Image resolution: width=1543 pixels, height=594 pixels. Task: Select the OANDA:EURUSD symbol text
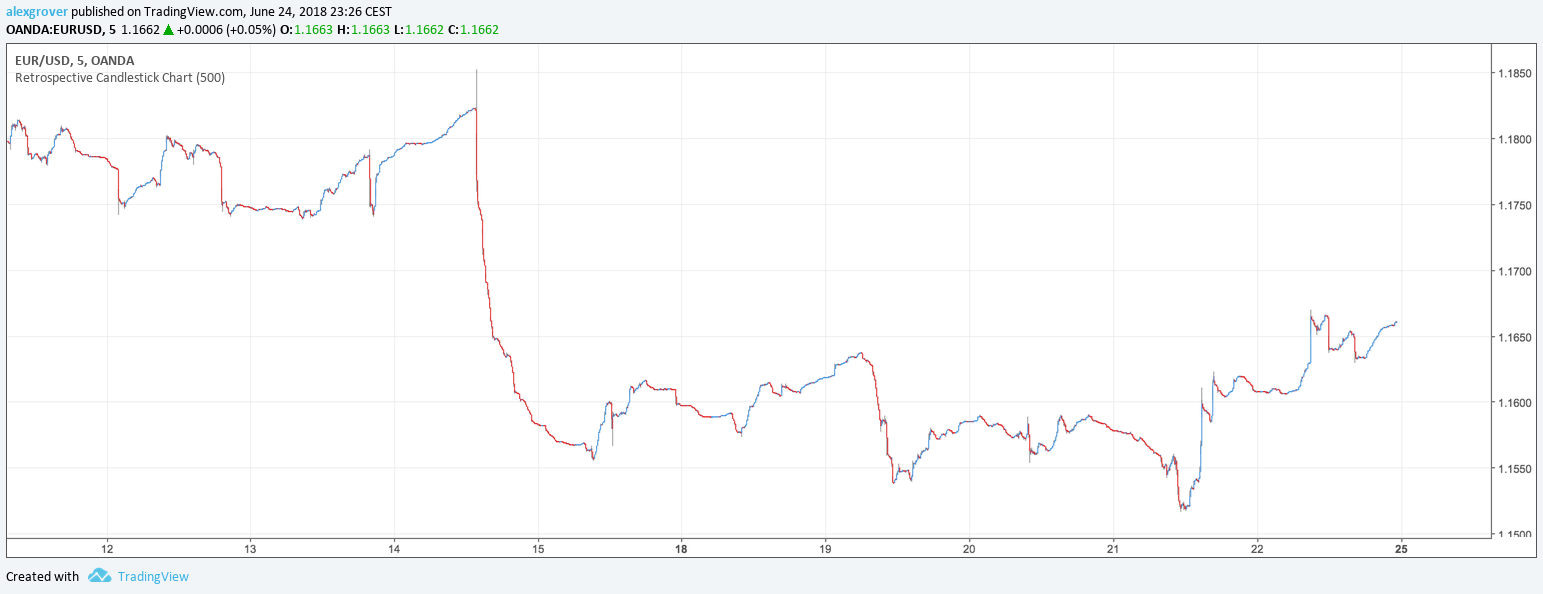click(x=55, y=29)
